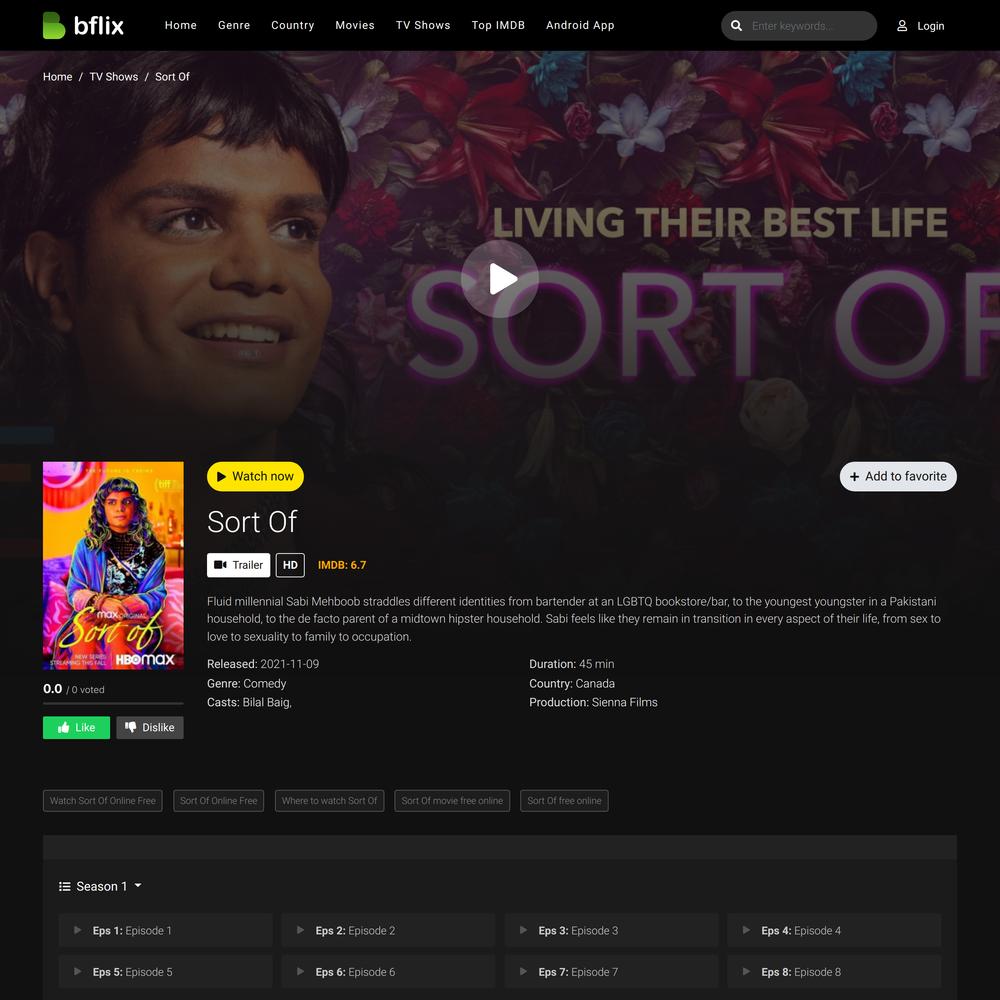The width and height of the screenshot is (1000, 1000).
Task: Click the TV Shows breadcrumb link
Action: coord(114,77)
